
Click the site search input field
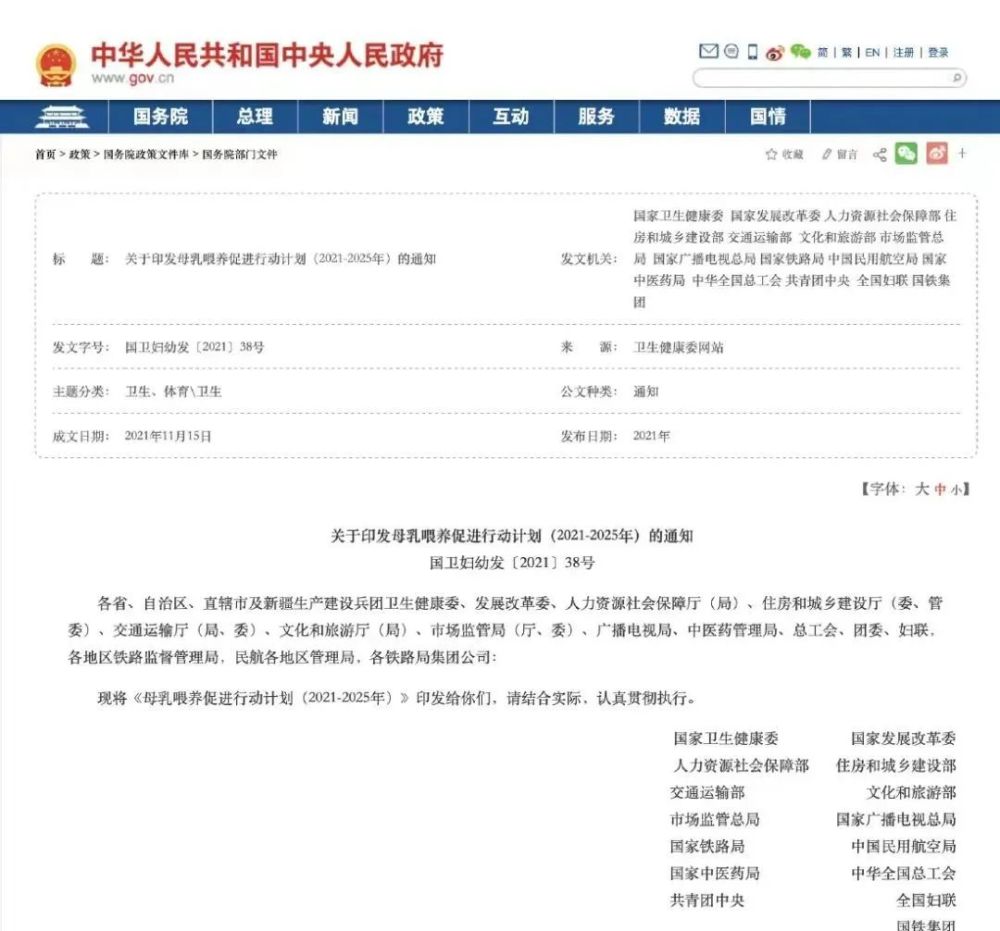pyautogui.click(x=830, y=78)
